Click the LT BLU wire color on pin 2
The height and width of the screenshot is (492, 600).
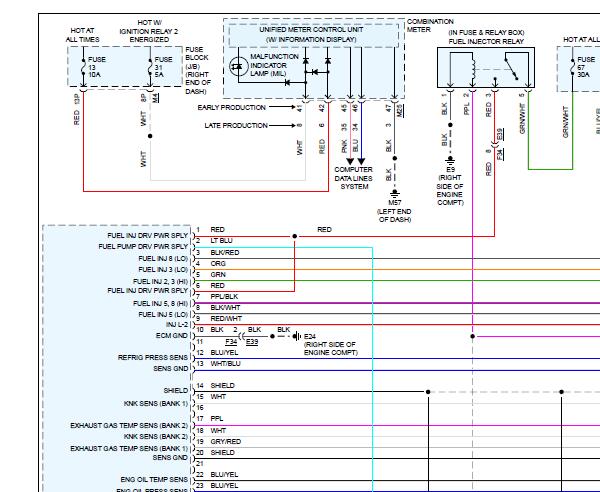pyautogui.click(x=221, y=241)
